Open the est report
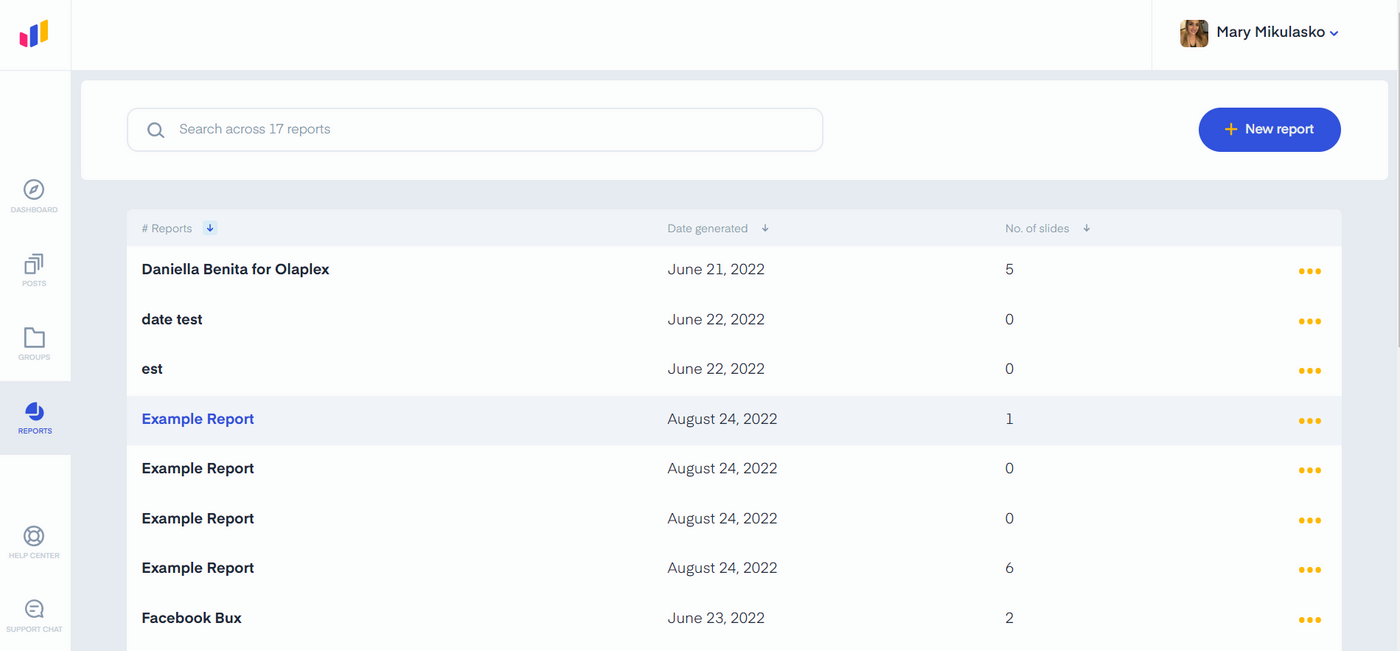The width and height of the screenshot is (1400, 651). tap(152, 369)
